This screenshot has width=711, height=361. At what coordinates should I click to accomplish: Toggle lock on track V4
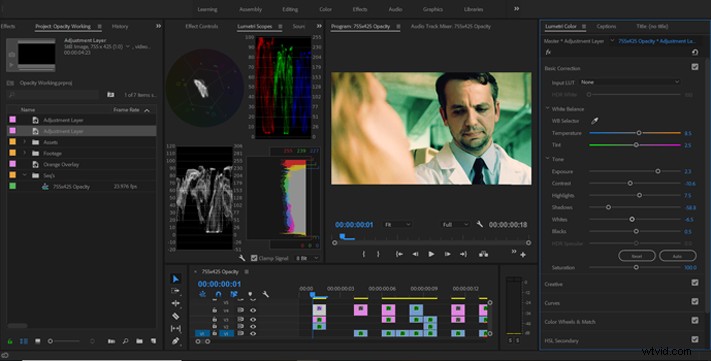click(x=214, y=310)
